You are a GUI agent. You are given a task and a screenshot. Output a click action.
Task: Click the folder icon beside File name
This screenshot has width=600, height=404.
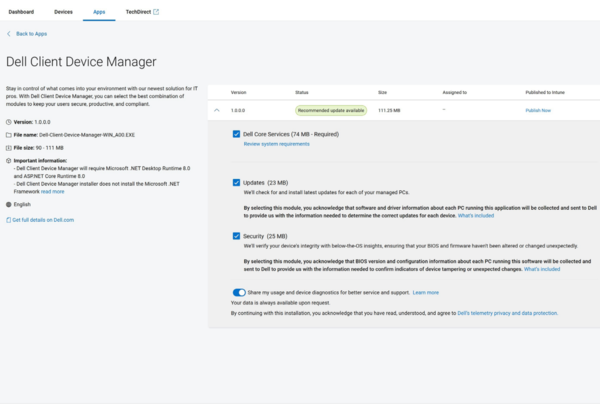pos(9,133)
